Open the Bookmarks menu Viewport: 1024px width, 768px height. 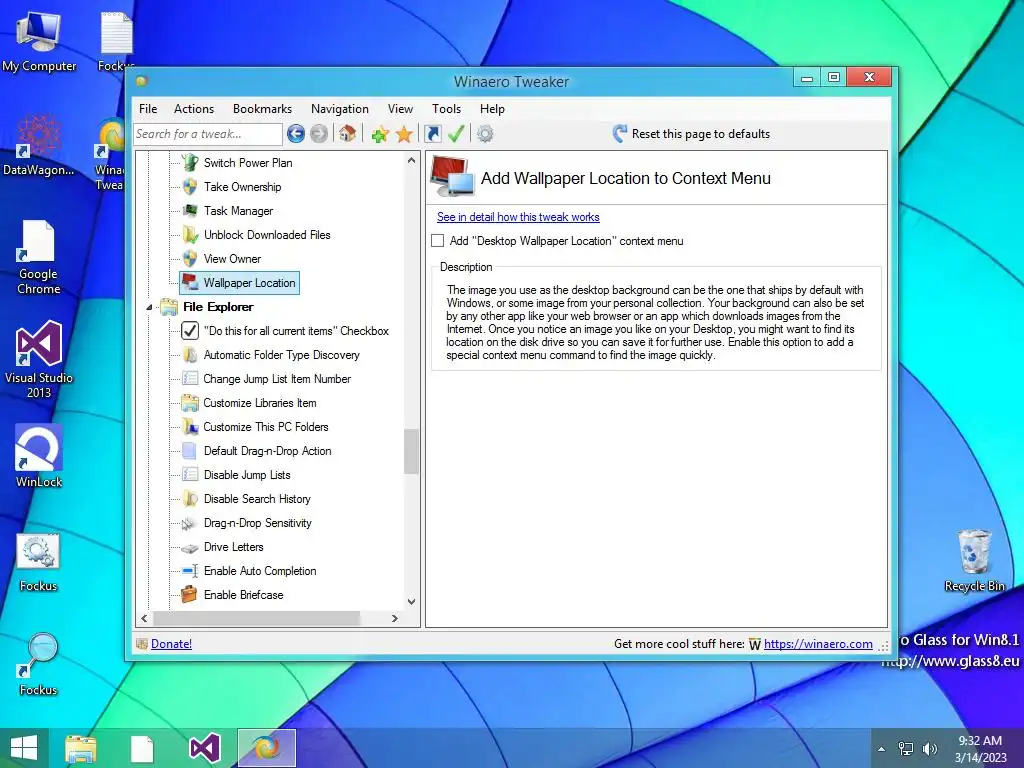[263, 109]
